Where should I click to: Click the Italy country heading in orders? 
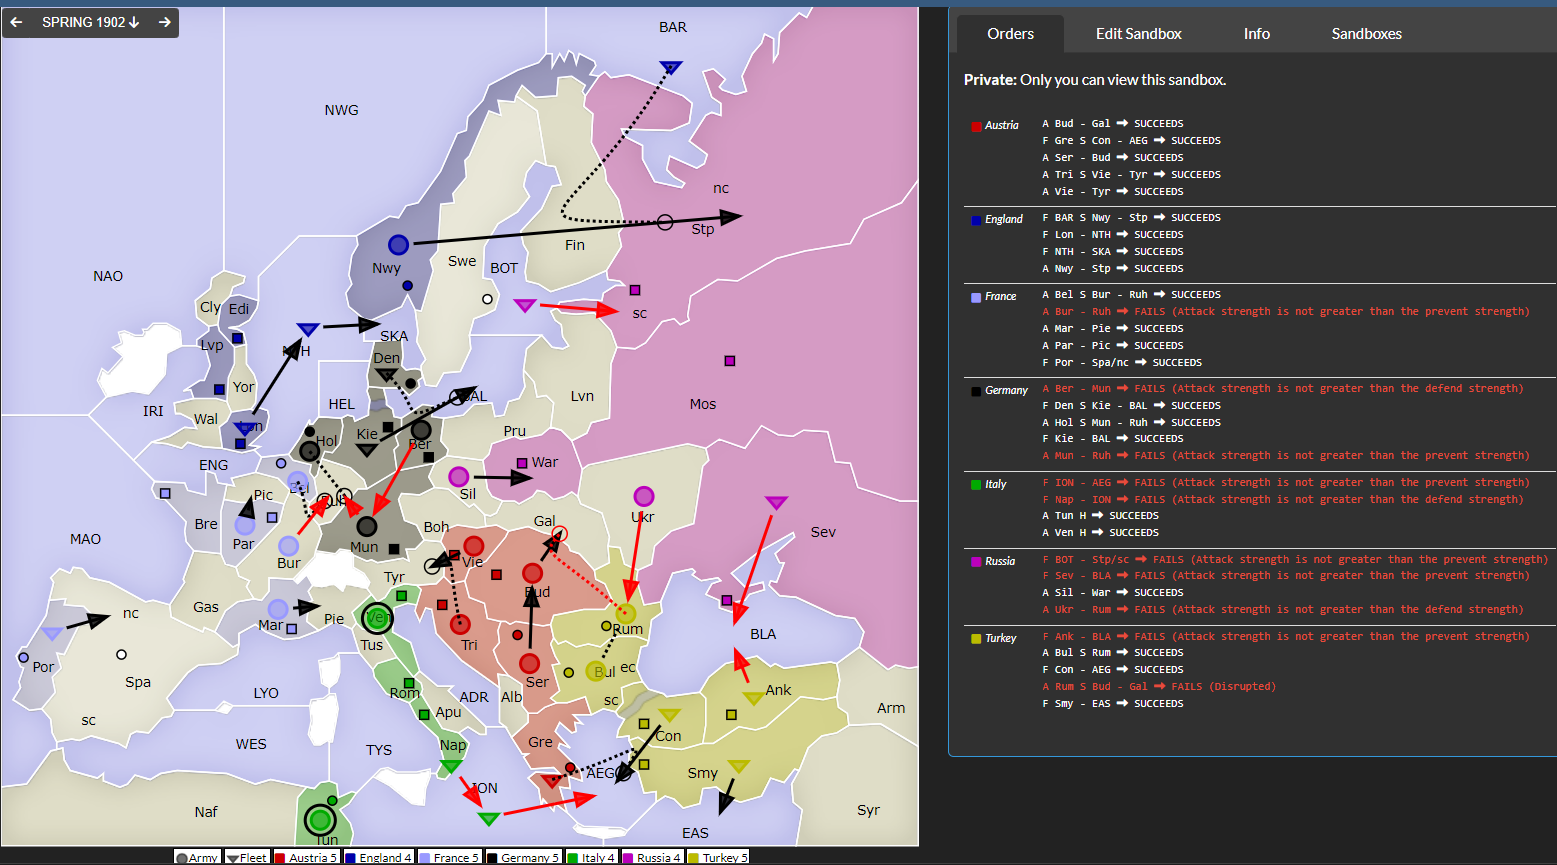click(x=996, y=484)
